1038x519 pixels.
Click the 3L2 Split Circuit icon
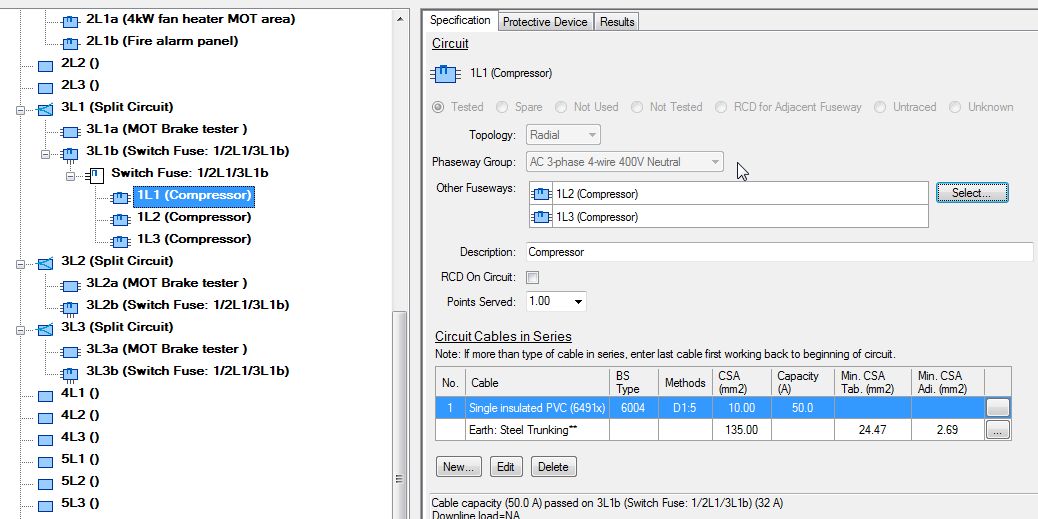click(45, 263)
